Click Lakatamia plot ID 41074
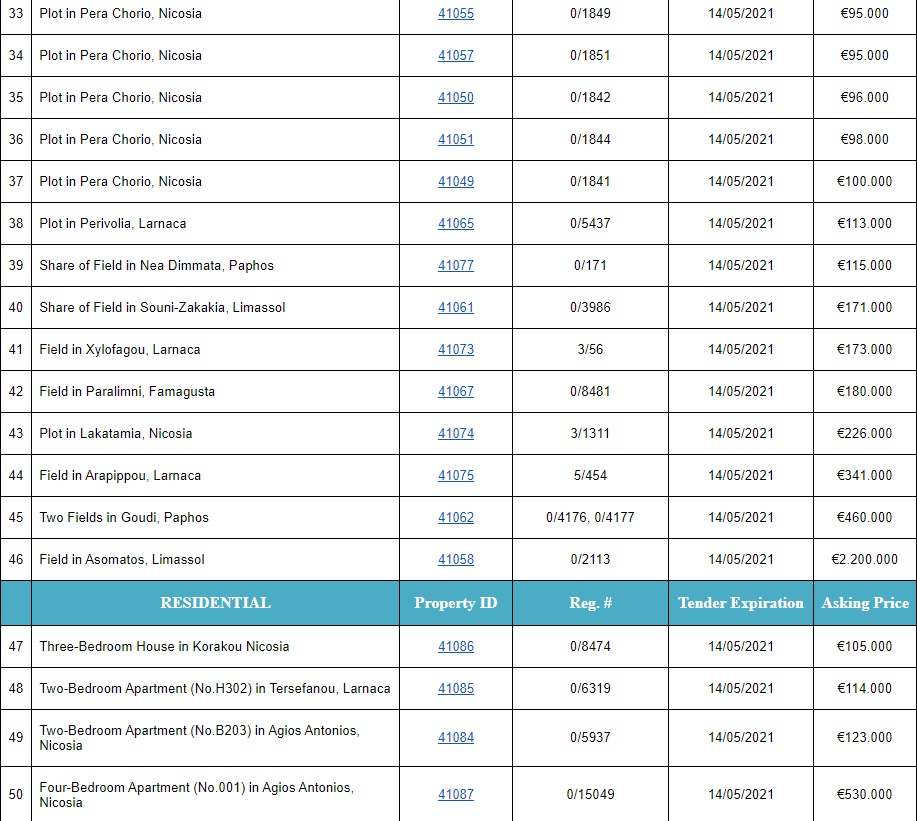Viewport: 917px width, 821px height. [456, 434]
